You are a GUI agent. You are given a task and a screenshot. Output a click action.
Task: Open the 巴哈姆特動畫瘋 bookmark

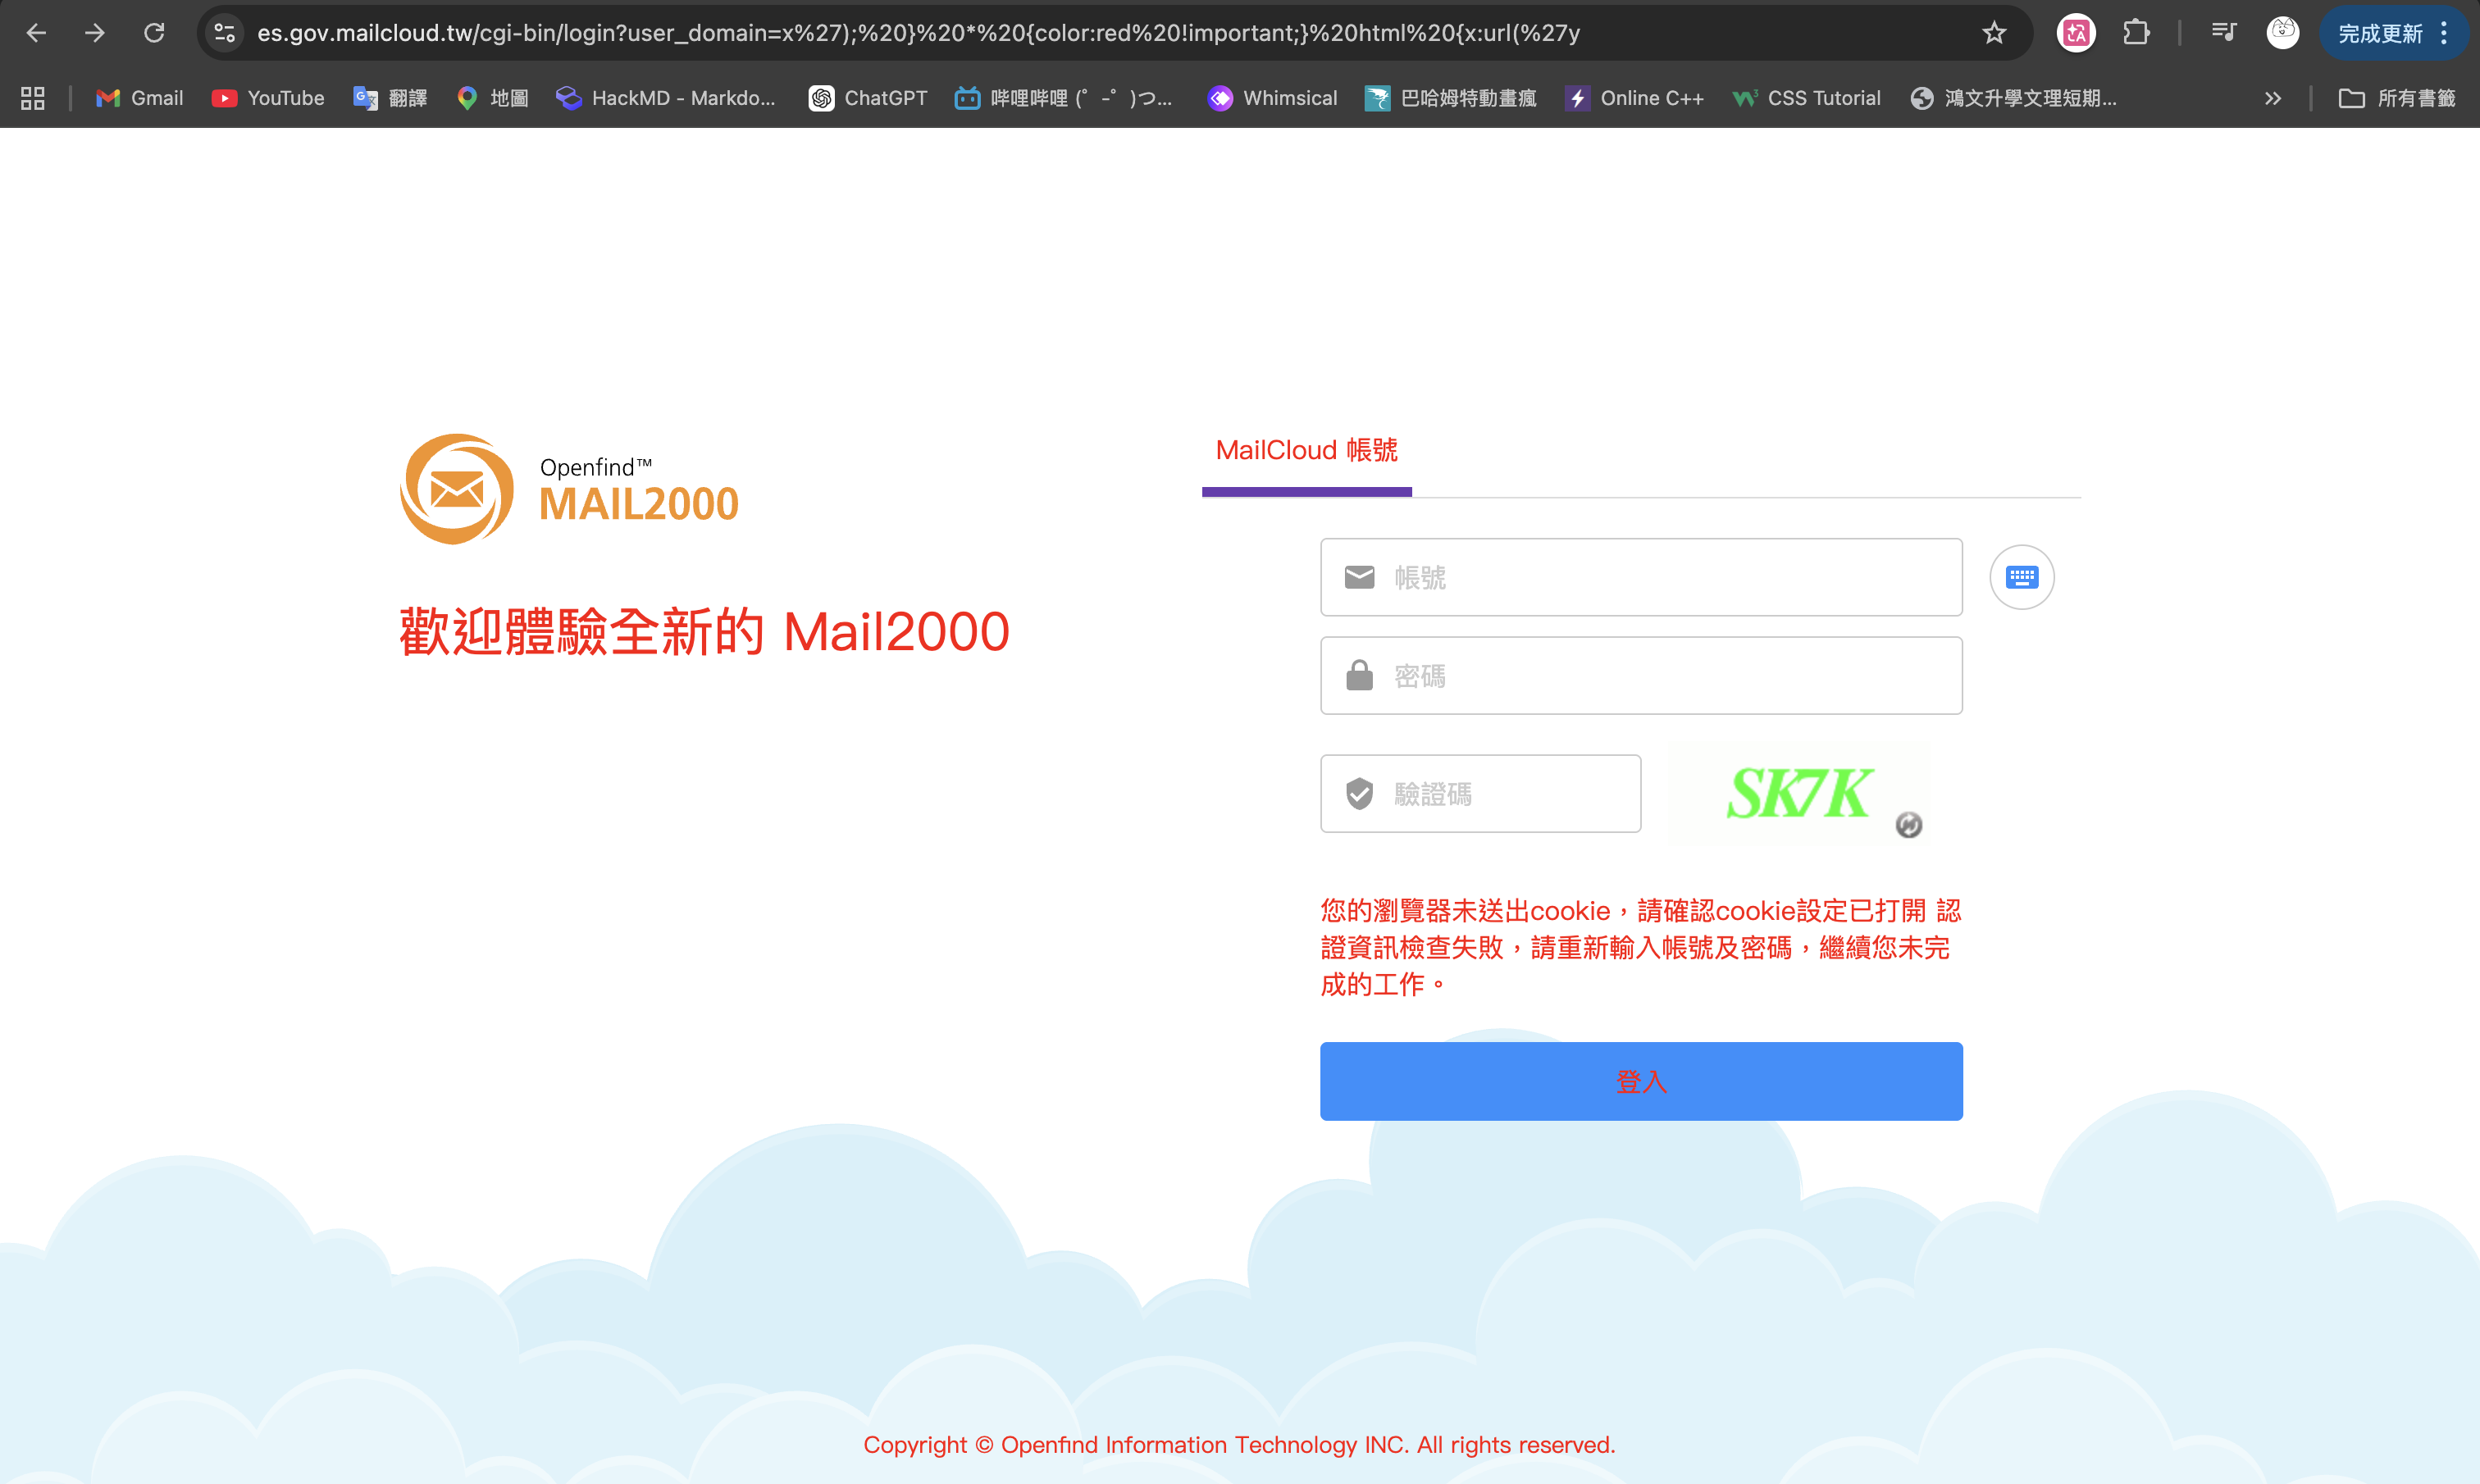pyautogui.click(x=1451, y=98)
